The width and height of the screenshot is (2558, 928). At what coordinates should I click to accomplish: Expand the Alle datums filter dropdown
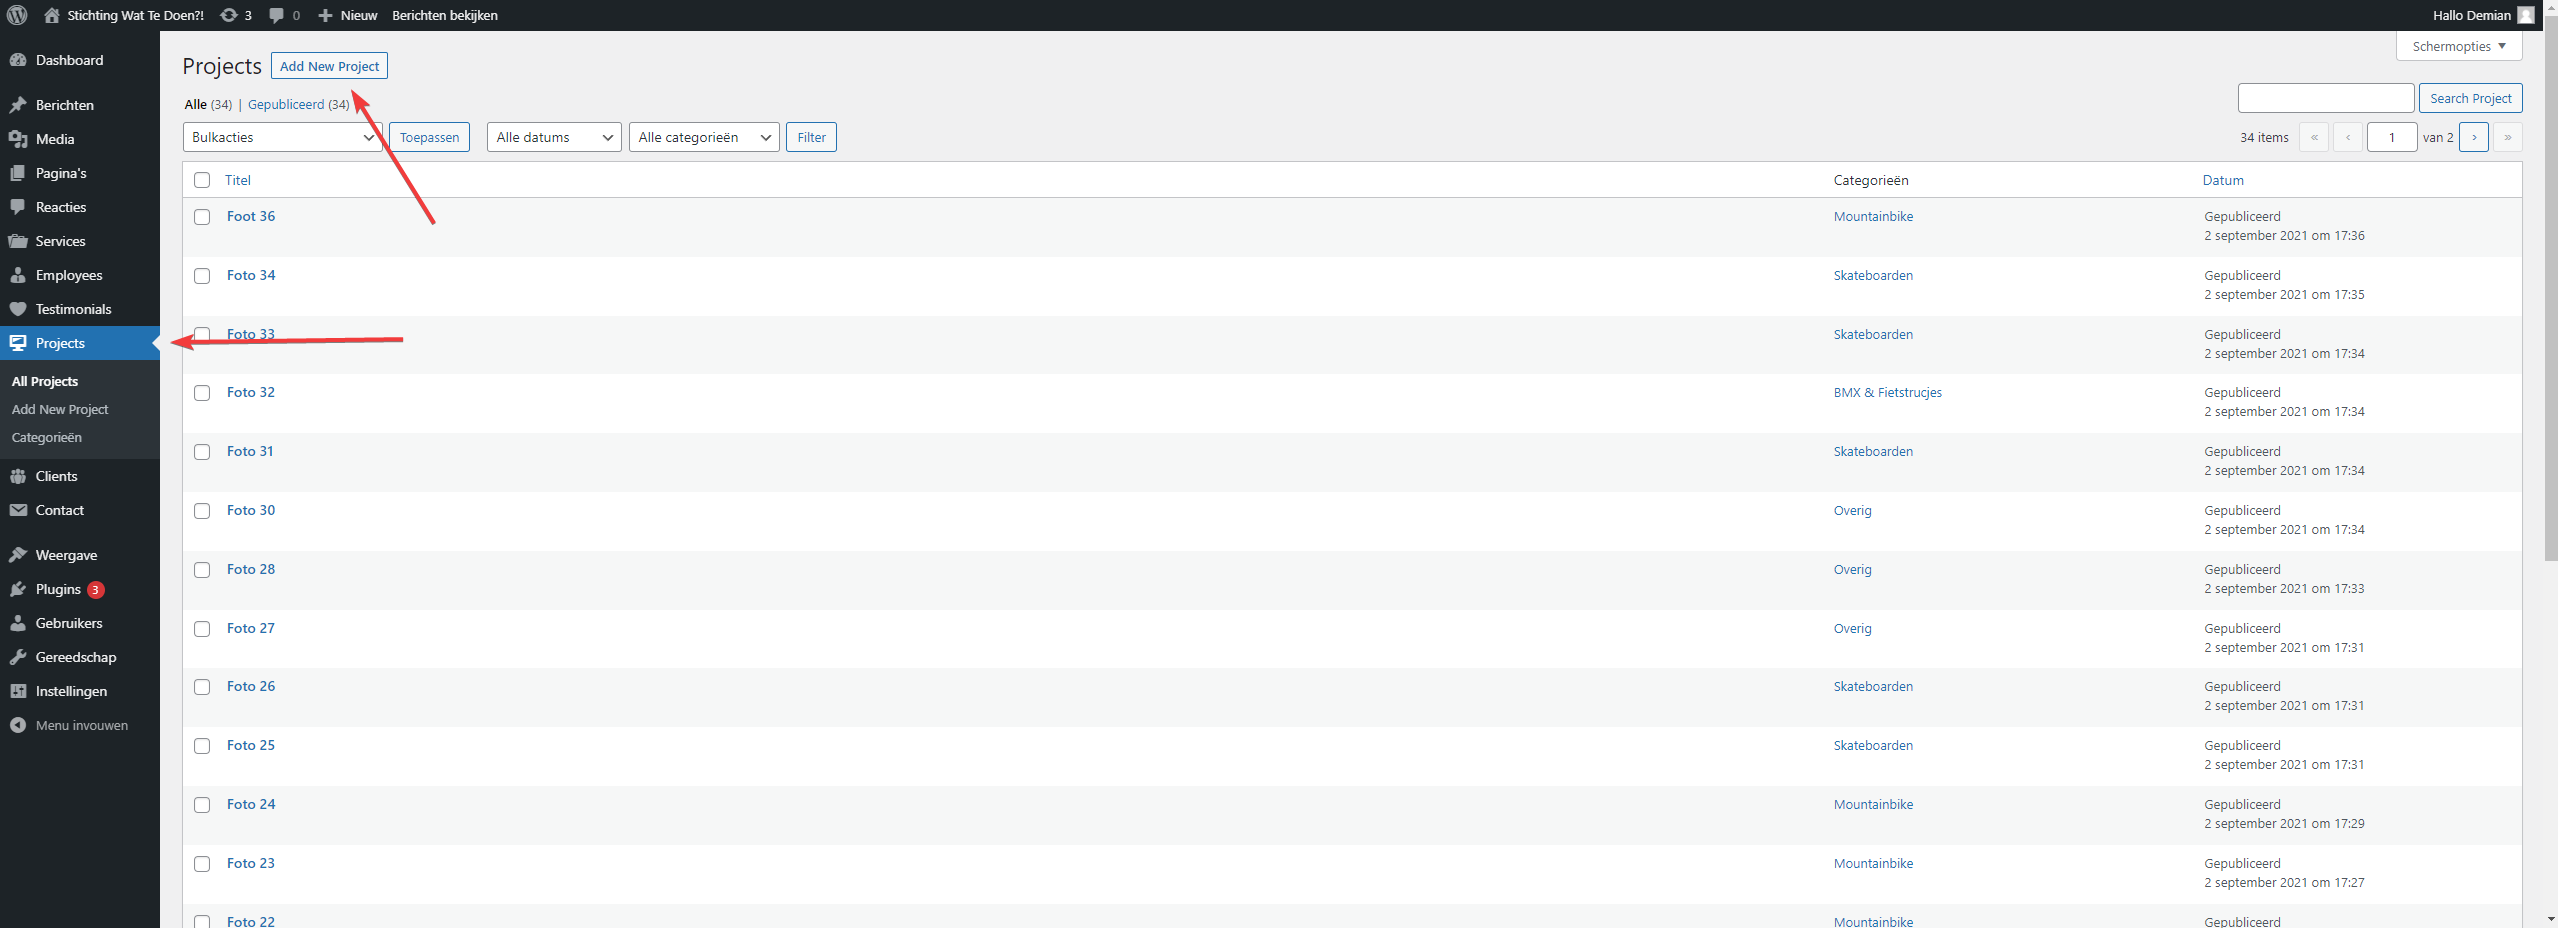pos(554,137)
